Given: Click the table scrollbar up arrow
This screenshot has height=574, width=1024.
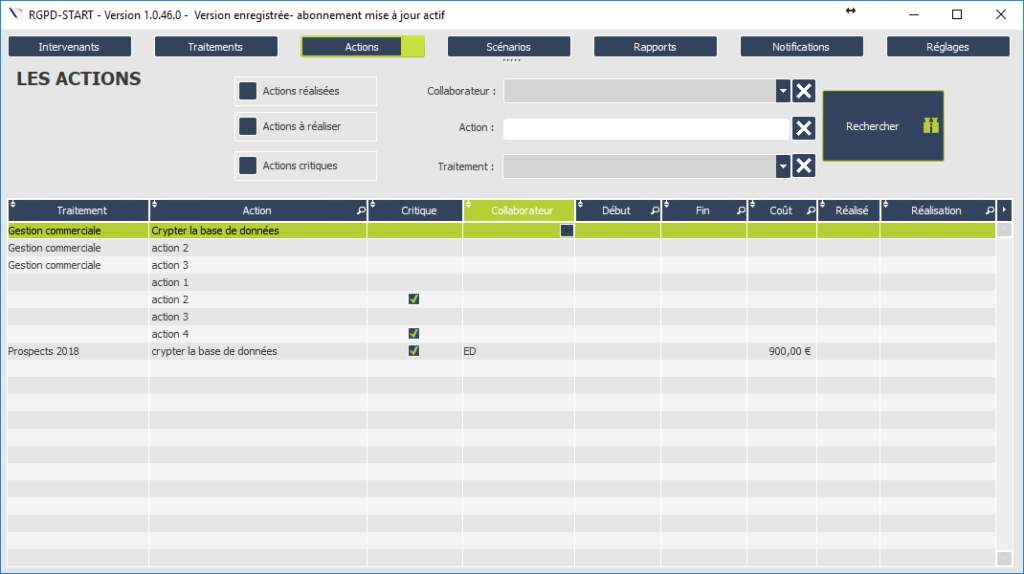Looking at the screenshot, I should tap(1004, 229).
